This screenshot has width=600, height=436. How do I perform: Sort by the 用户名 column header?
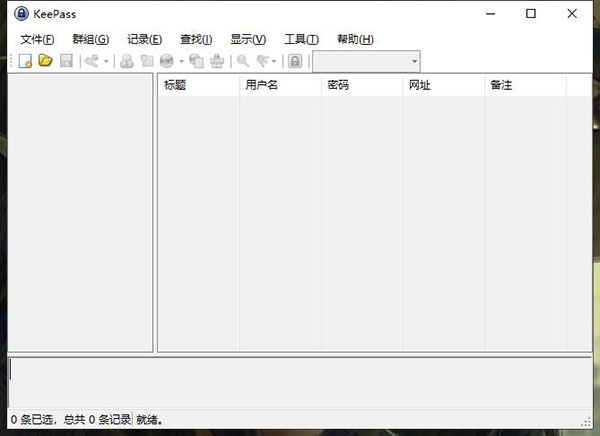[x=280, y=85]
